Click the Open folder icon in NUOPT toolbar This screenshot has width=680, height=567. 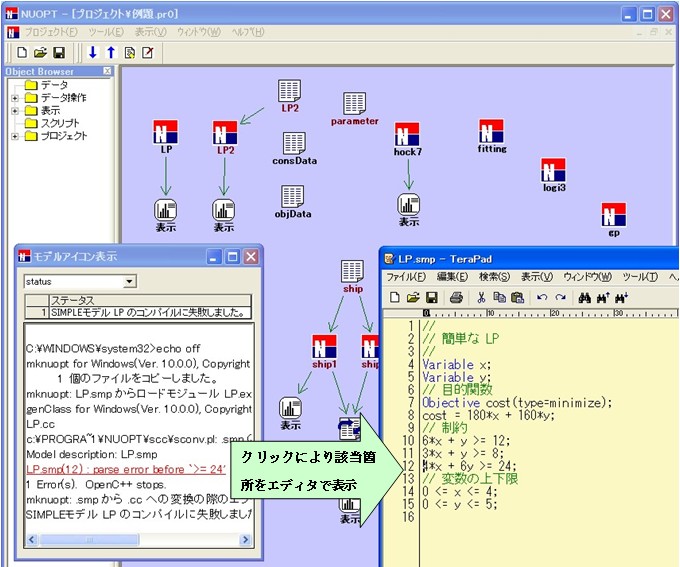[40, 52]
